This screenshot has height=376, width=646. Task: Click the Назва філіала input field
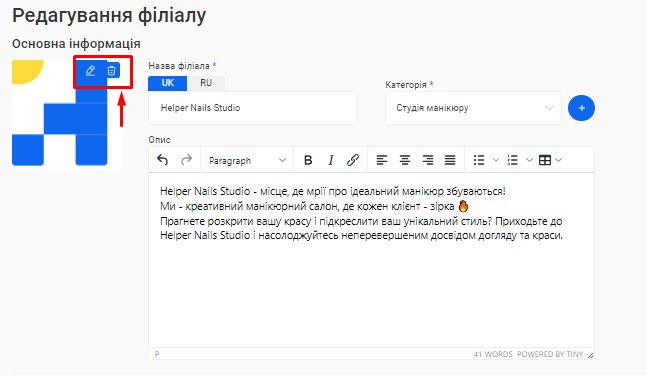click(253, 108)
